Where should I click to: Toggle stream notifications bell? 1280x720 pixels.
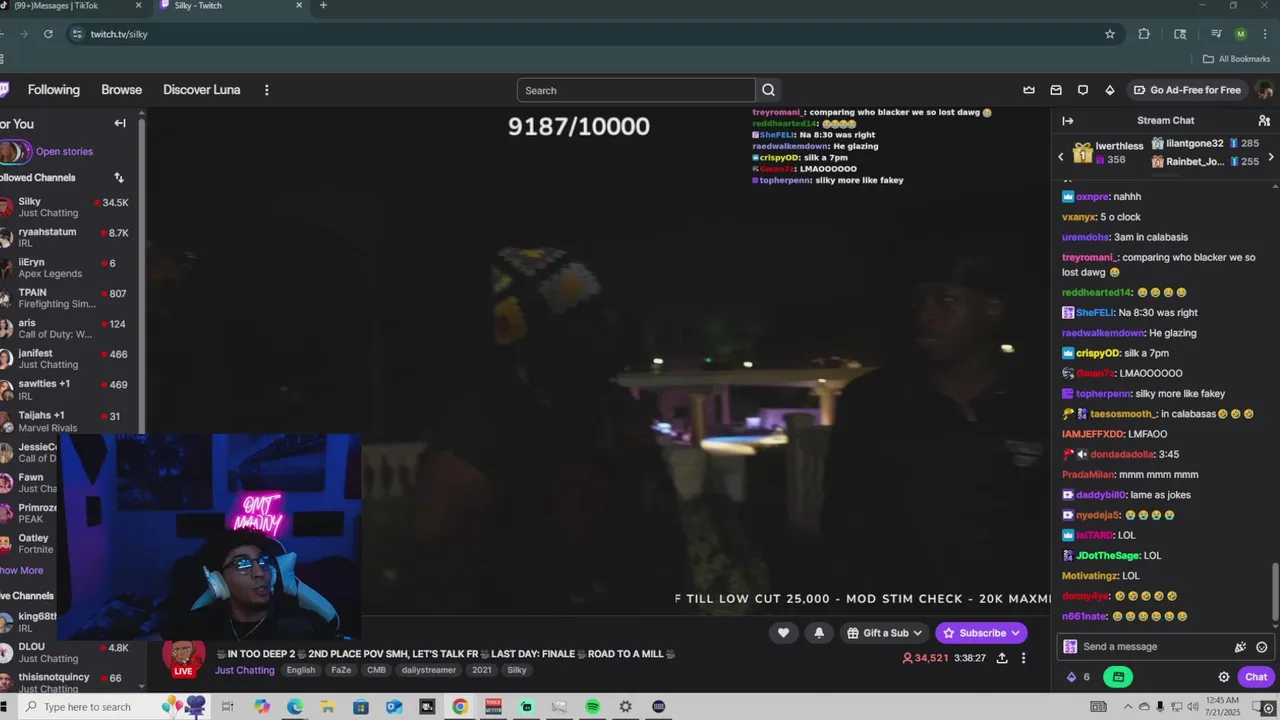click(819, 632)
